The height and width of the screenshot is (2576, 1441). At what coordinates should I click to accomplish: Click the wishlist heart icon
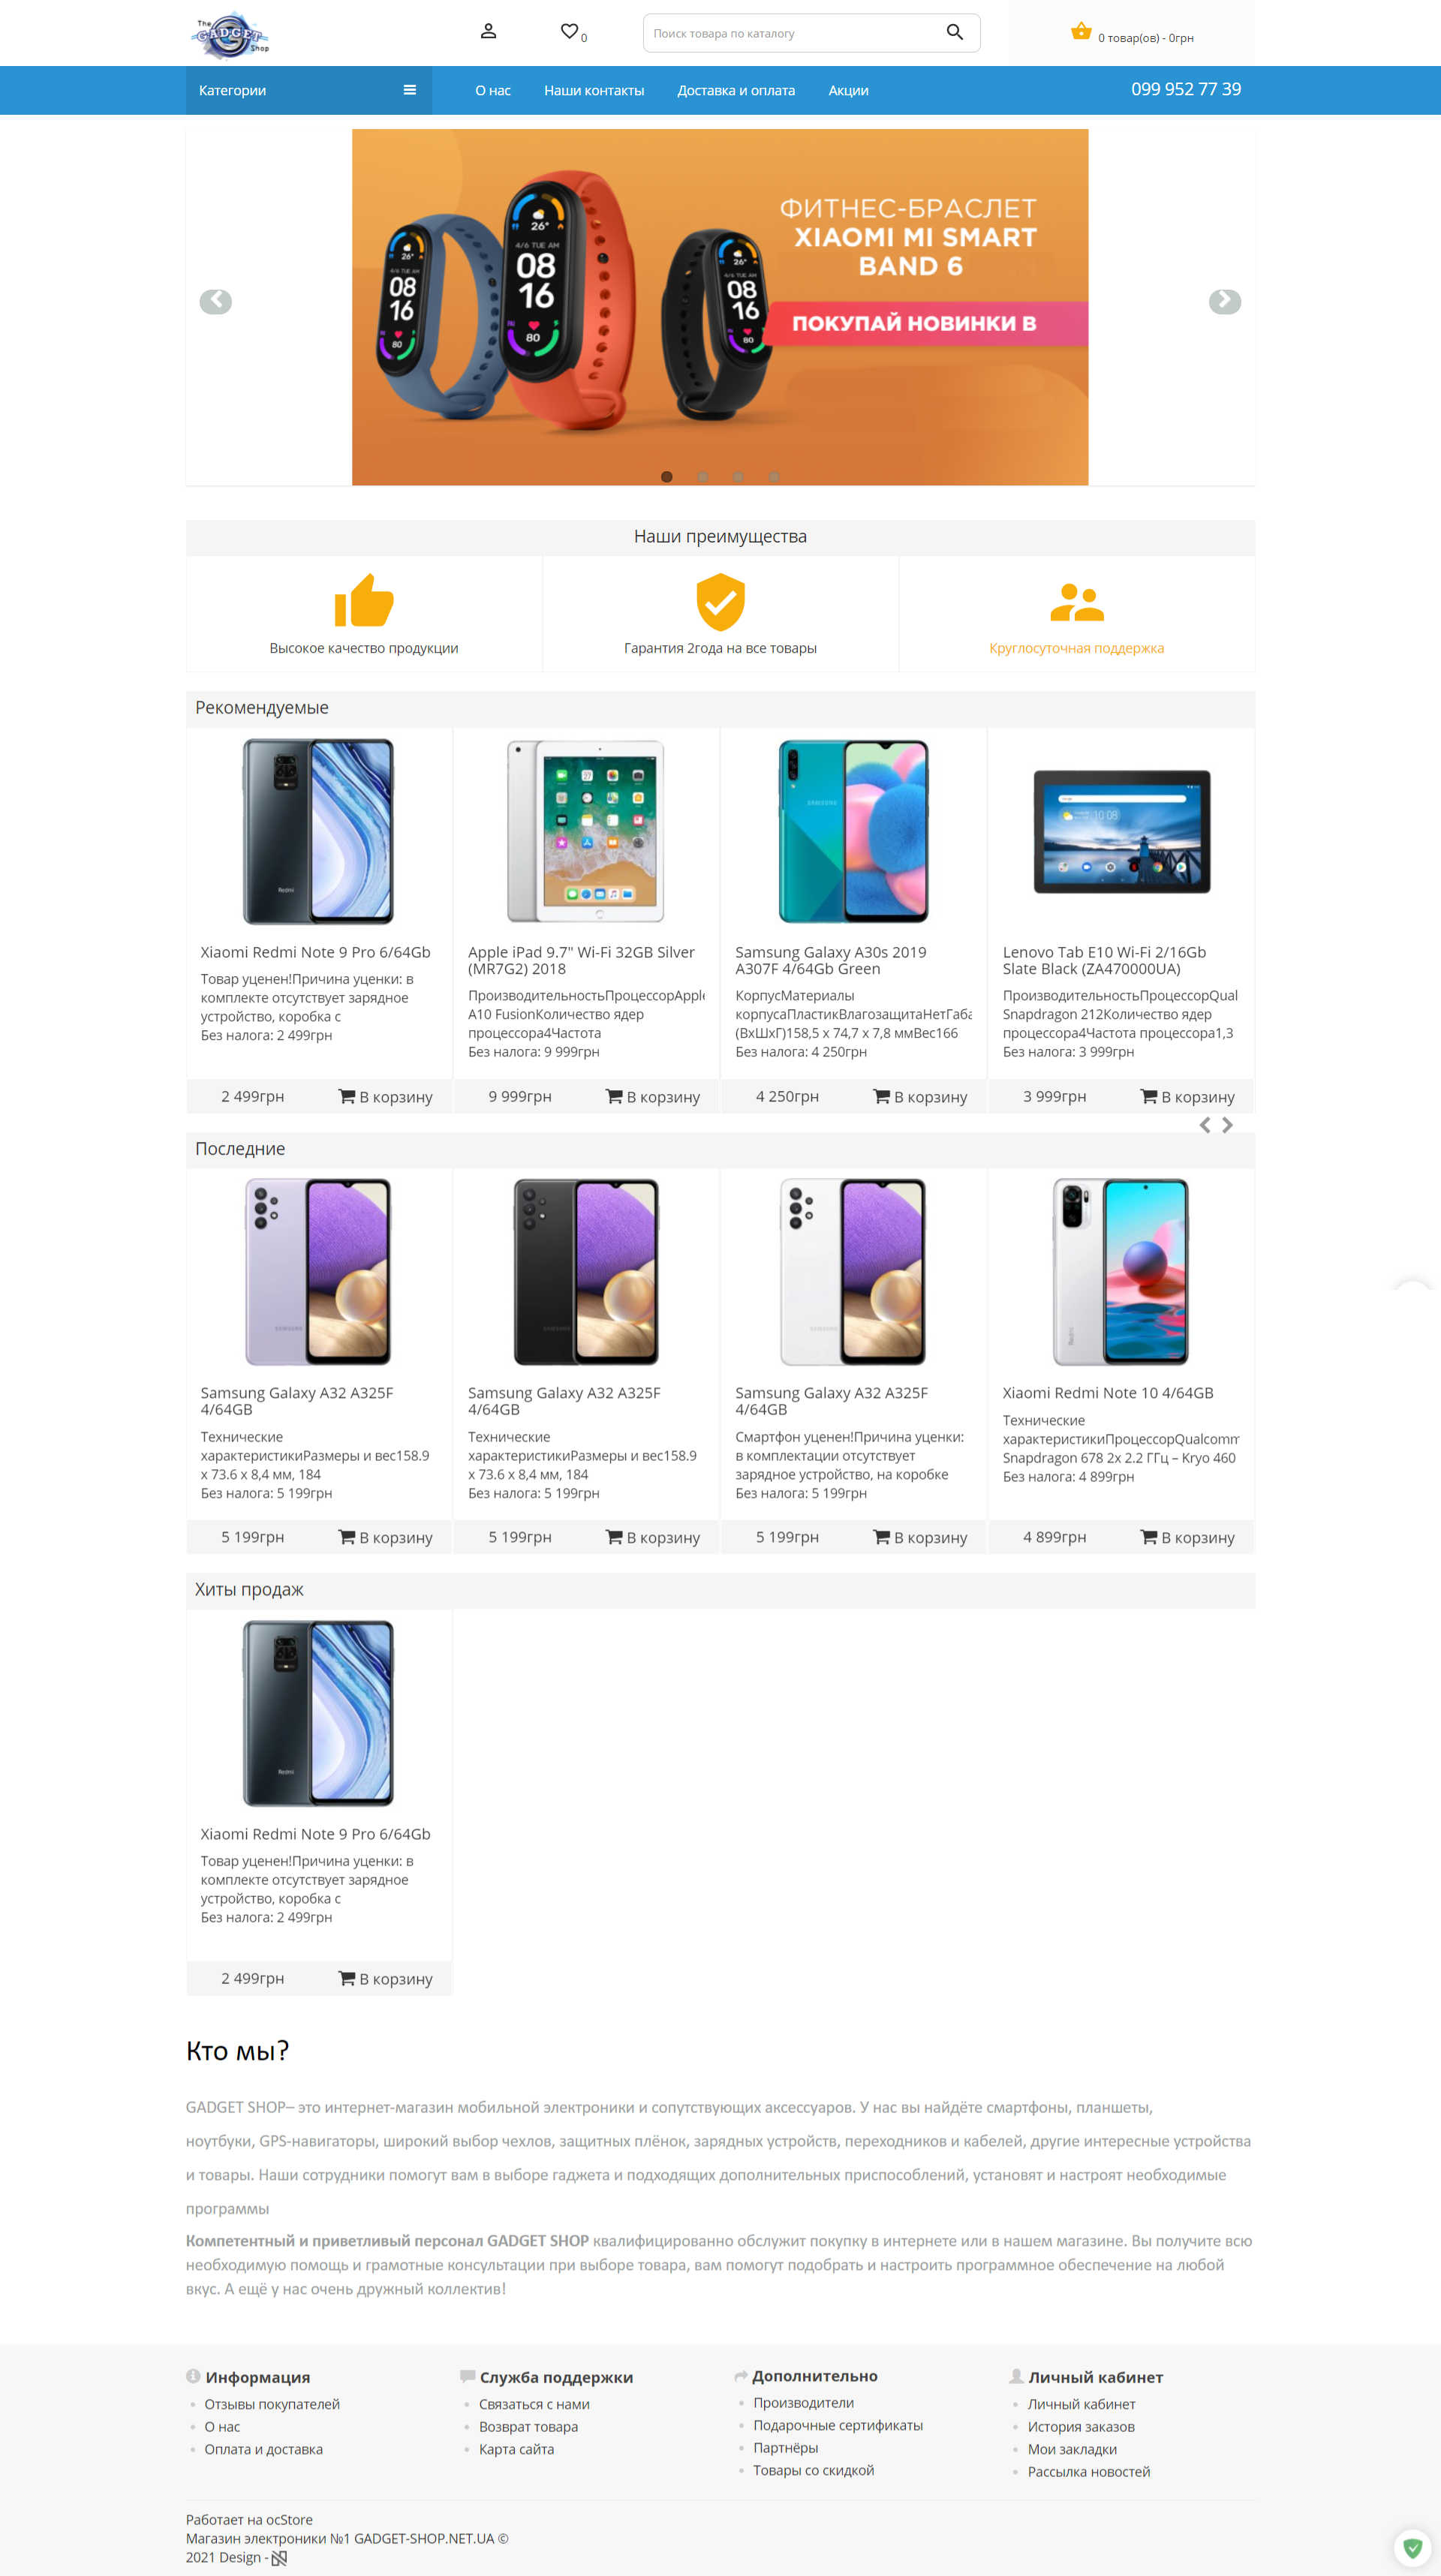(x=569, y=31)
